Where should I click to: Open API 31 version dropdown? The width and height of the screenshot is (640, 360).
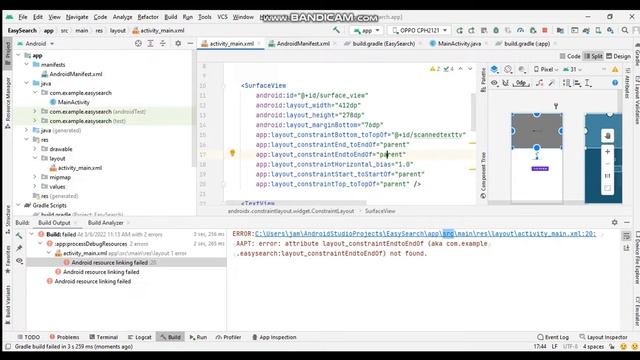pyautogui.click(x=572, y=69)
